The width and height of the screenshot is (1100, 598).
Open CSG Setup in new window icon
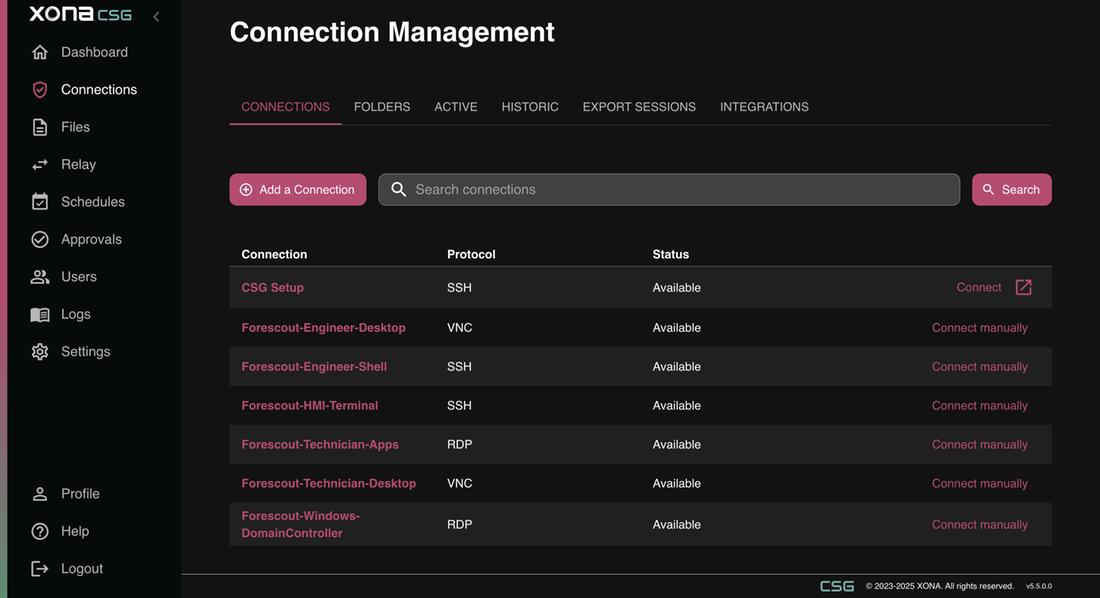pos(1023,288)
